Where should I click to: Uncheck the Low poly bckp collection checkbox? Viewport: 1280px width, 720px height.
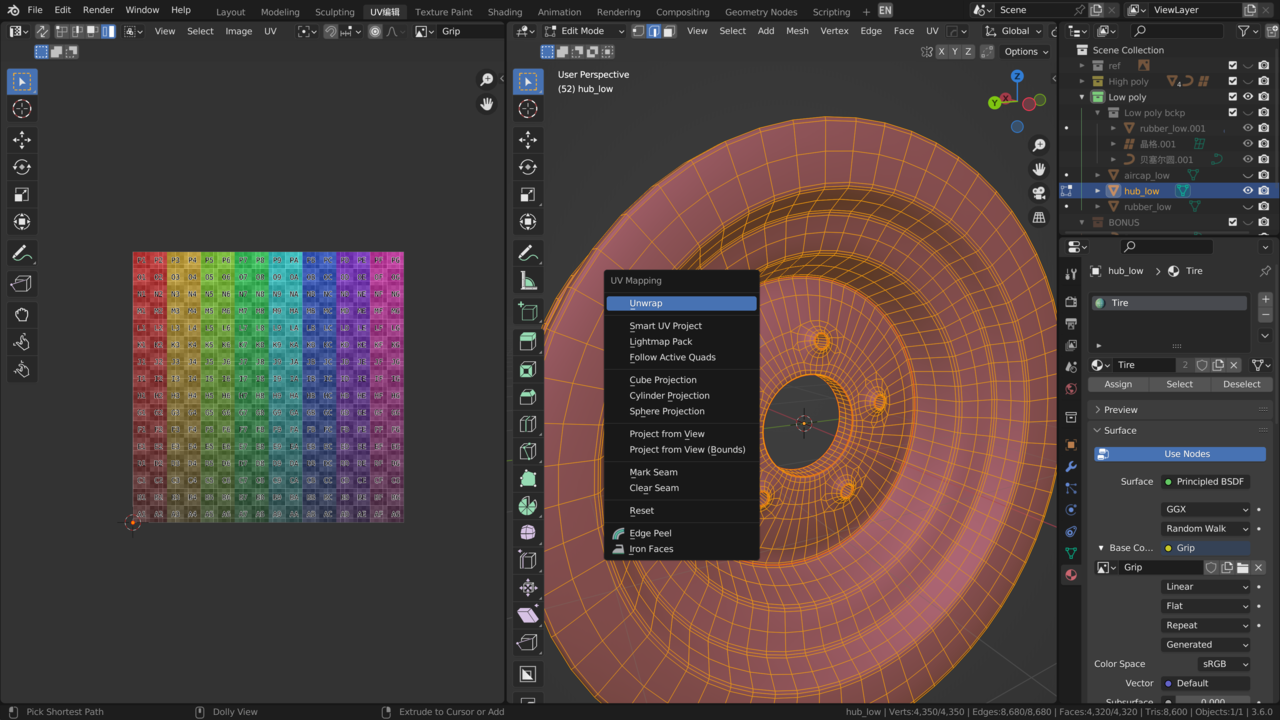[1232, 113]
